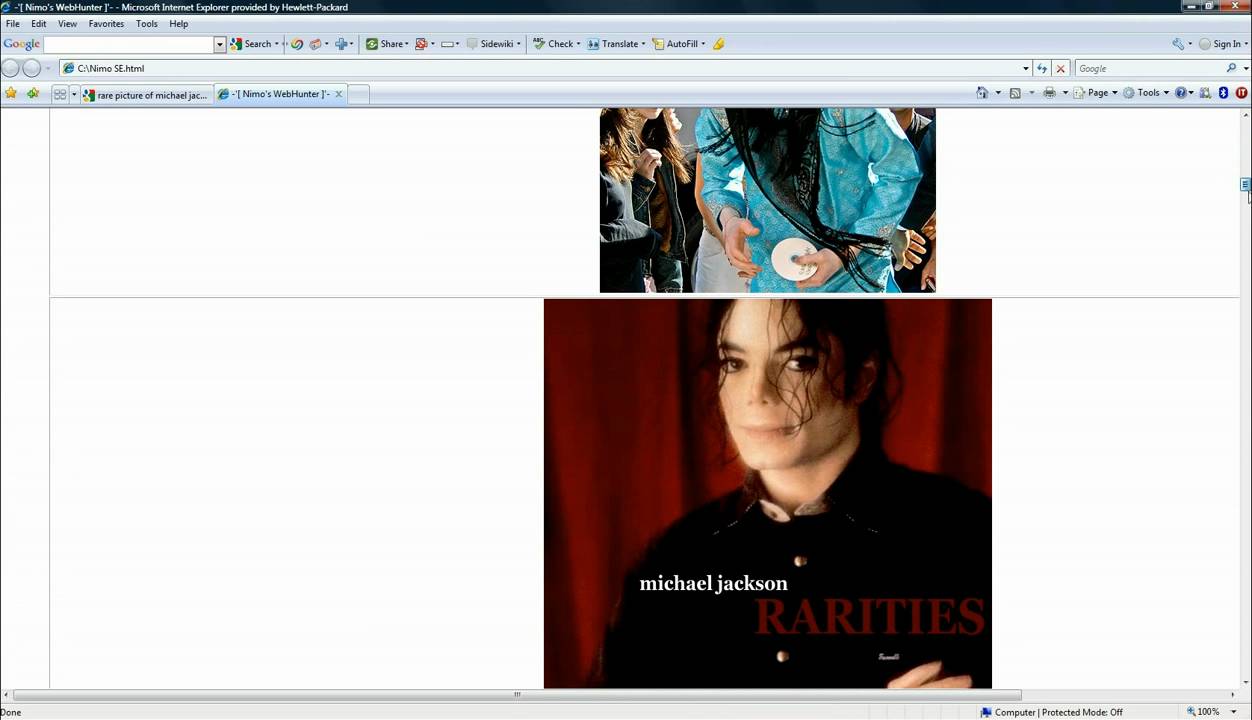Screen dimensions: 1252x720
Task: Open the tab list dropdown arrow
Action: tap(73, 94)
